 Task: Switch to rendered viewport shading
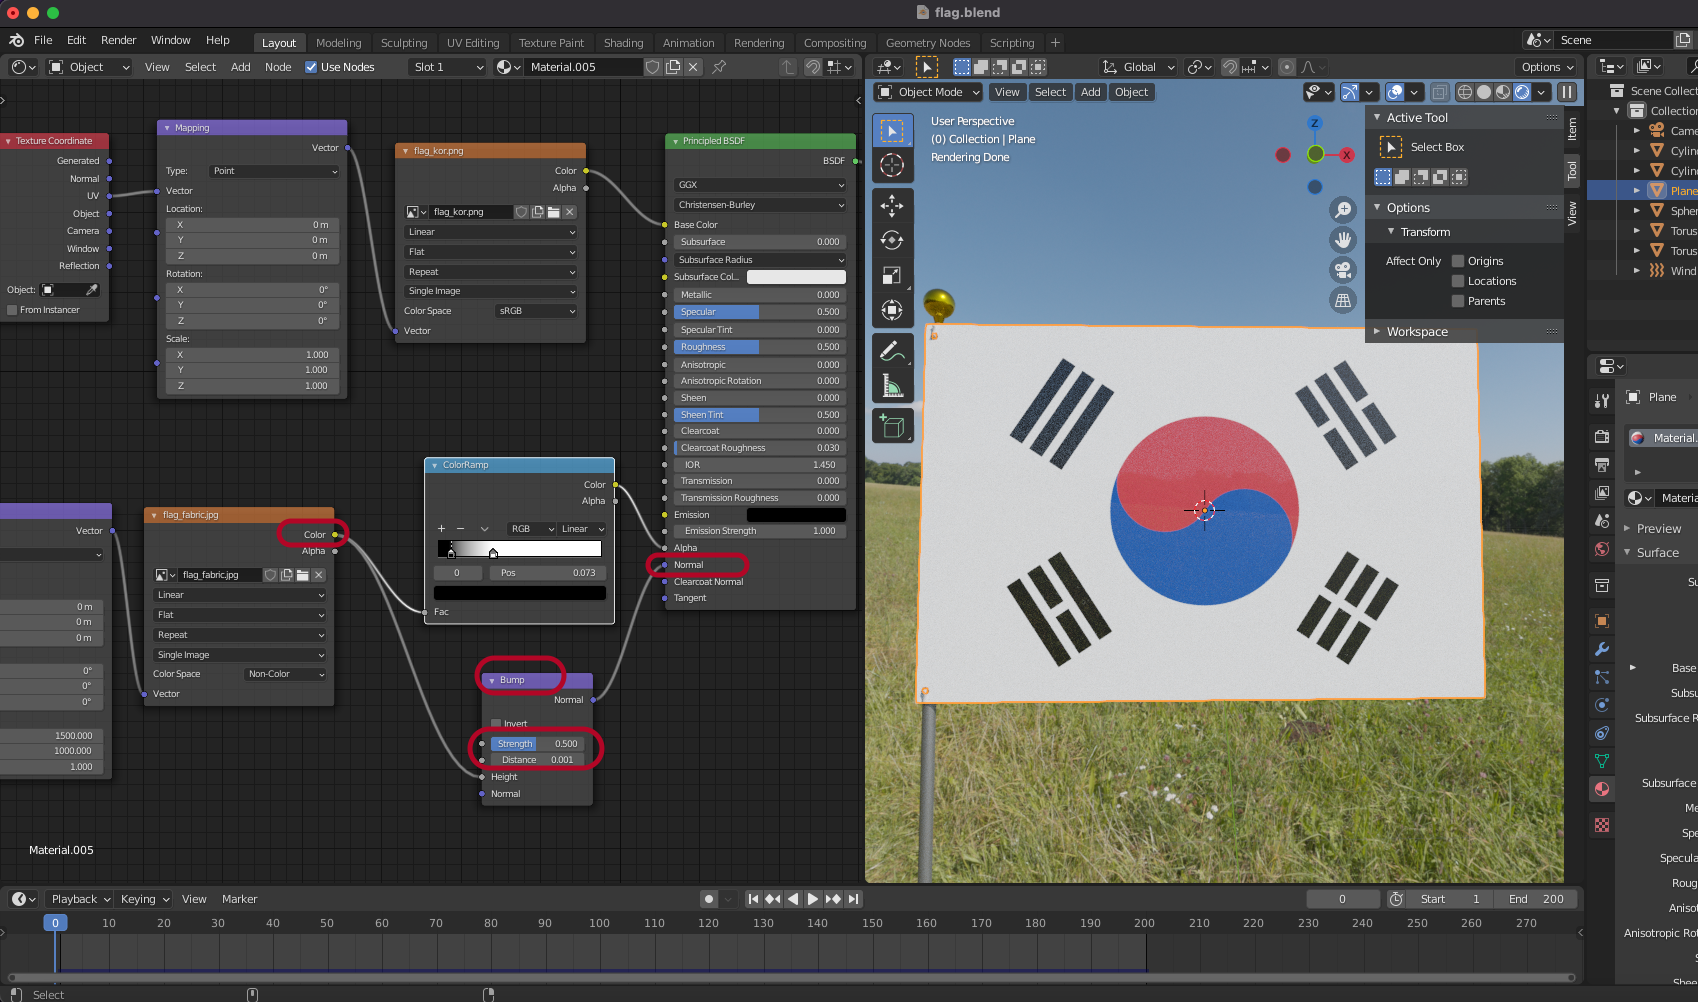(1522, 92)
